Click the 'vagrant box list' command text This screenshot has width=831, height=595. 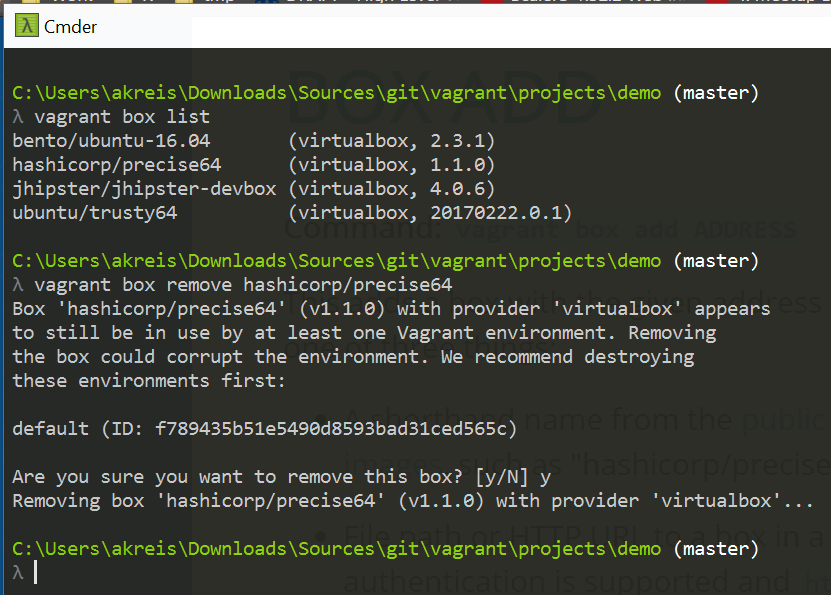coord(120,117)
